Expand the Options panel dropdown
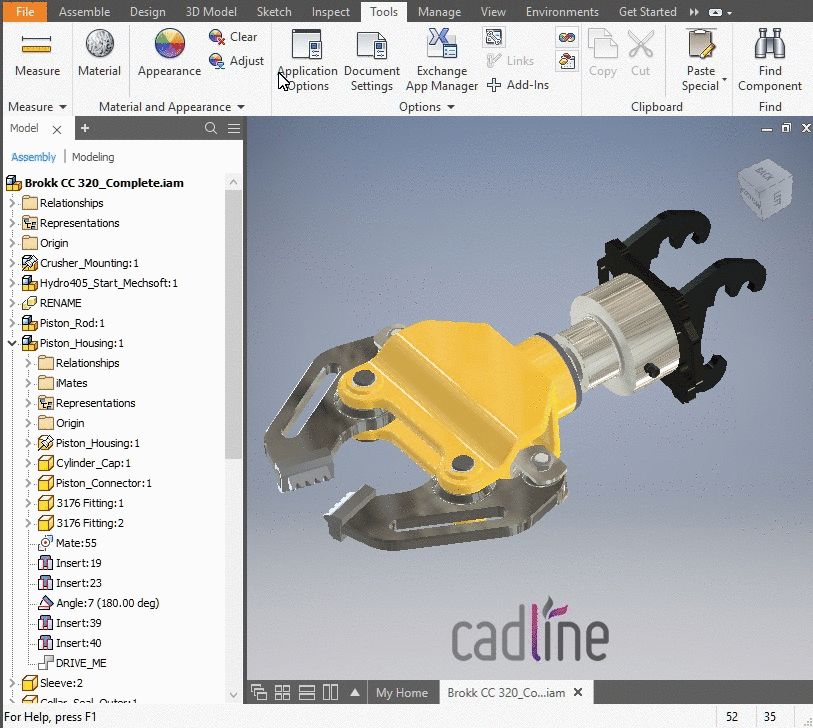Screen dimensions: 813x728 coord(451,107)
